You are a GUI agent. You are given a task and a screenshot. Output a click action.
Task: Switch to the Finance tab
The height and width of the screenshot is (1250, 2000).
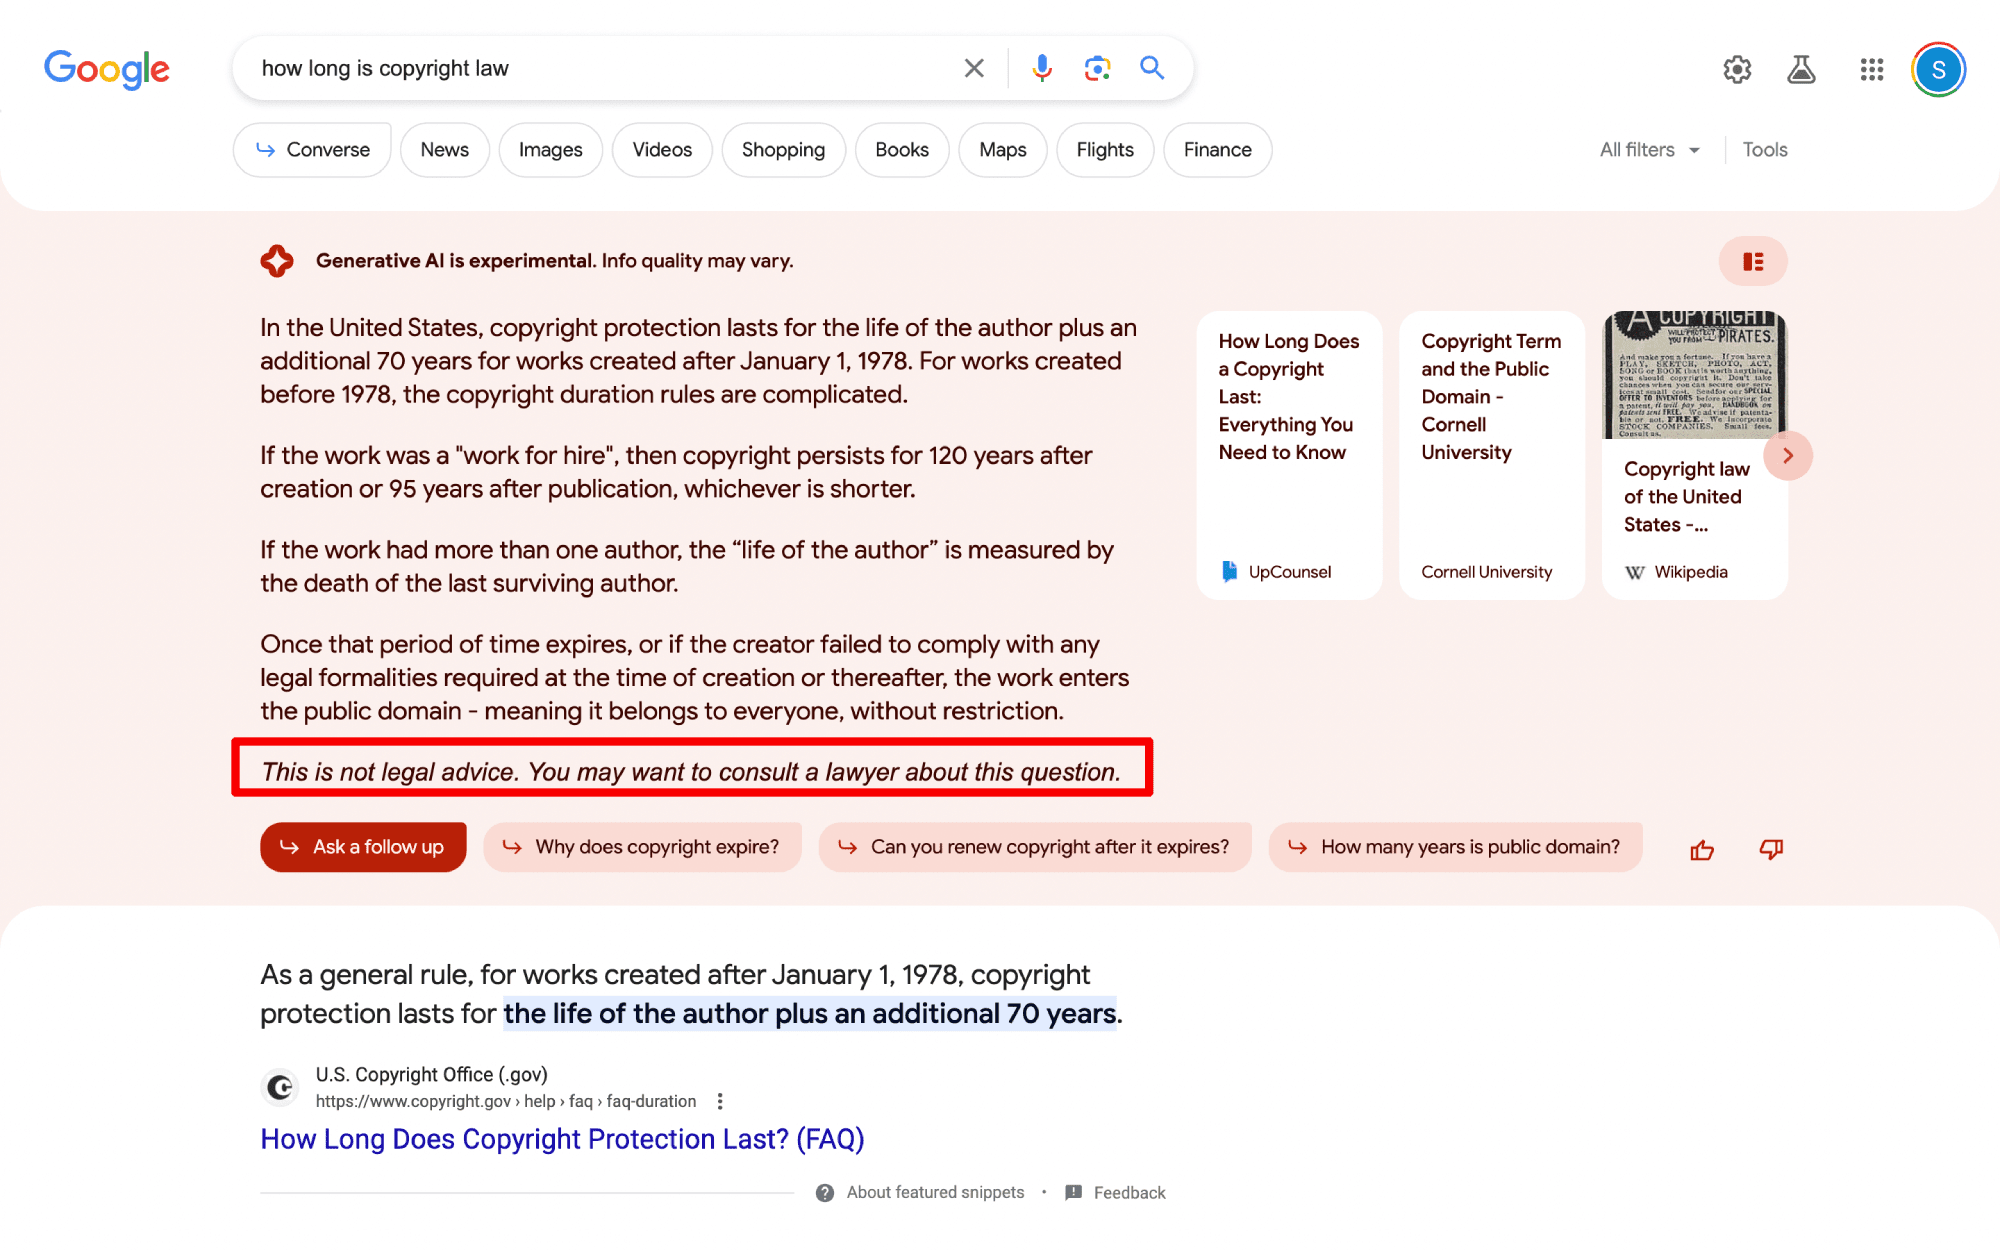1218,150
